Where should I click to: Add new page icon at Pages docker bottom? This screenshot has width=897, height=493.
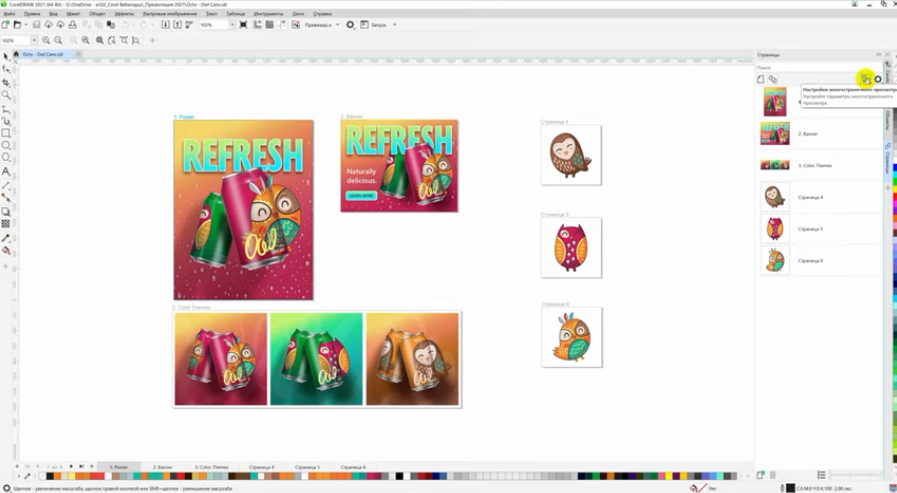(x=760, y=475)
